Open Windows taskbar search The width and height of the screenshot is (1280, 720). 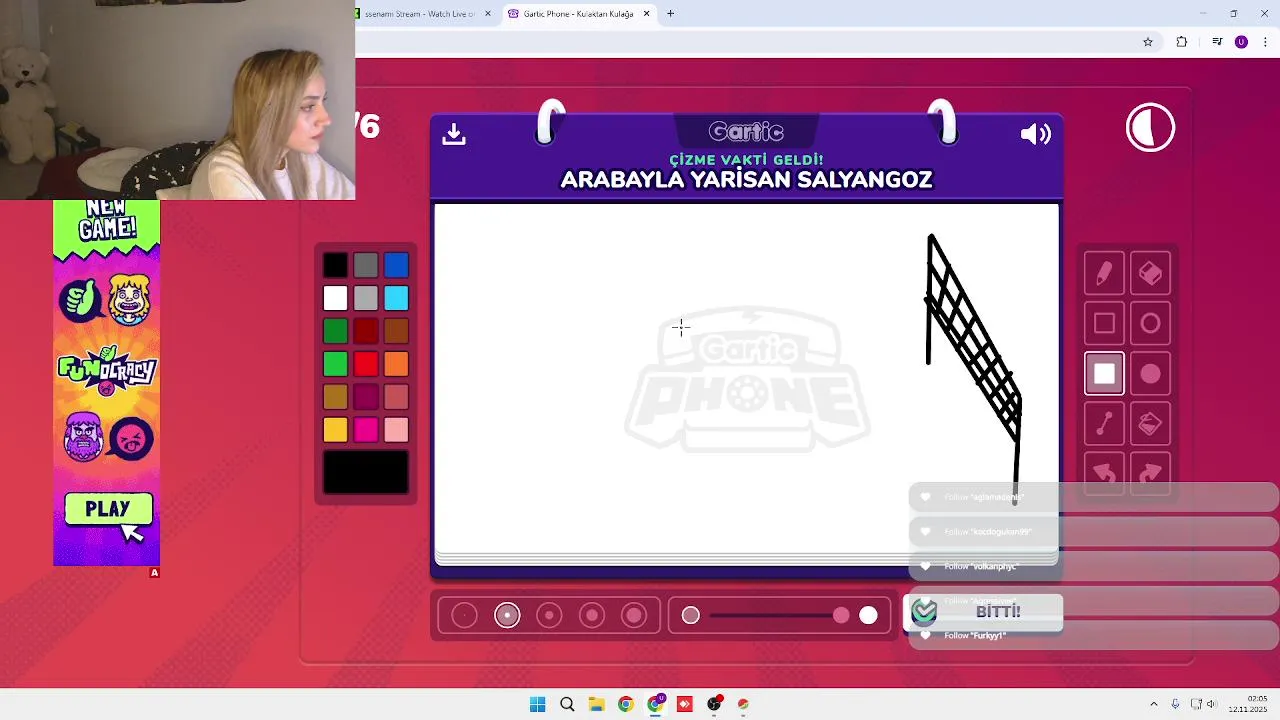pyautogui.click(x=567, y=704)
